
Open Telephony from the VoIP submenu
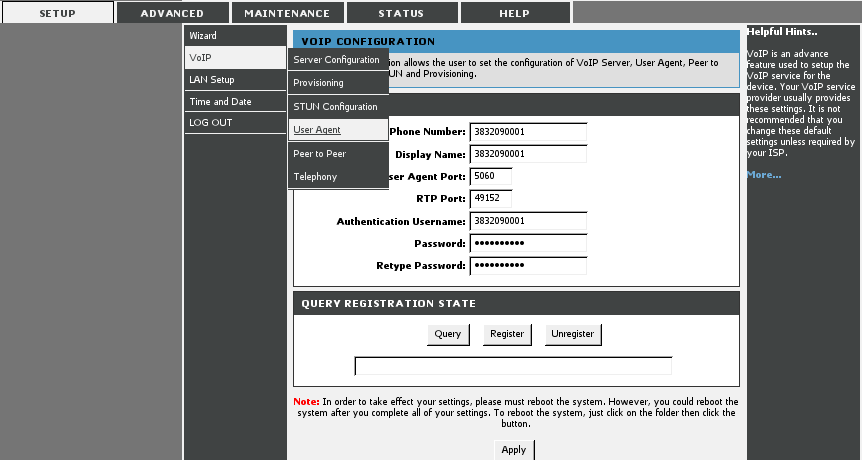pos(337,177)
